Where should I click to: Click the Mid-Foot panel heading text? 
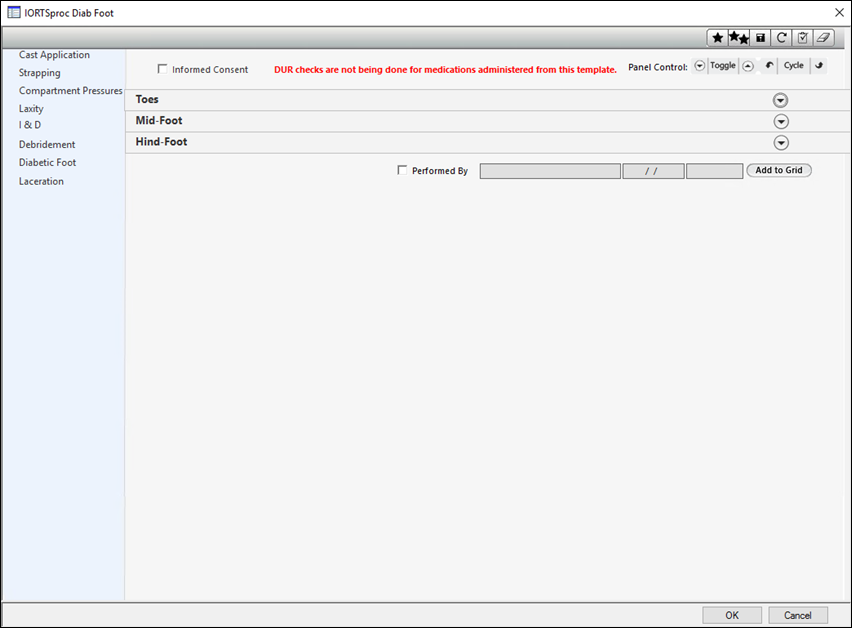pyautogui.click(x=159, y=121)
